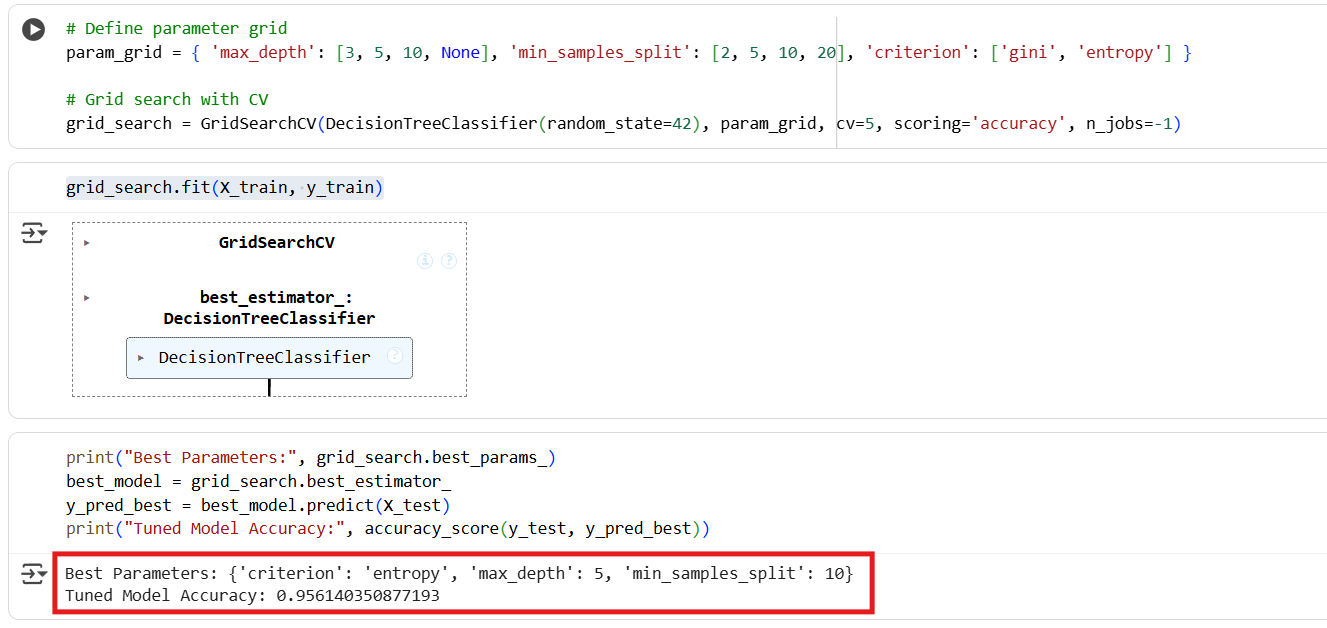
Task: Click the output options icon below the fit cell
Action: [33, 232]
